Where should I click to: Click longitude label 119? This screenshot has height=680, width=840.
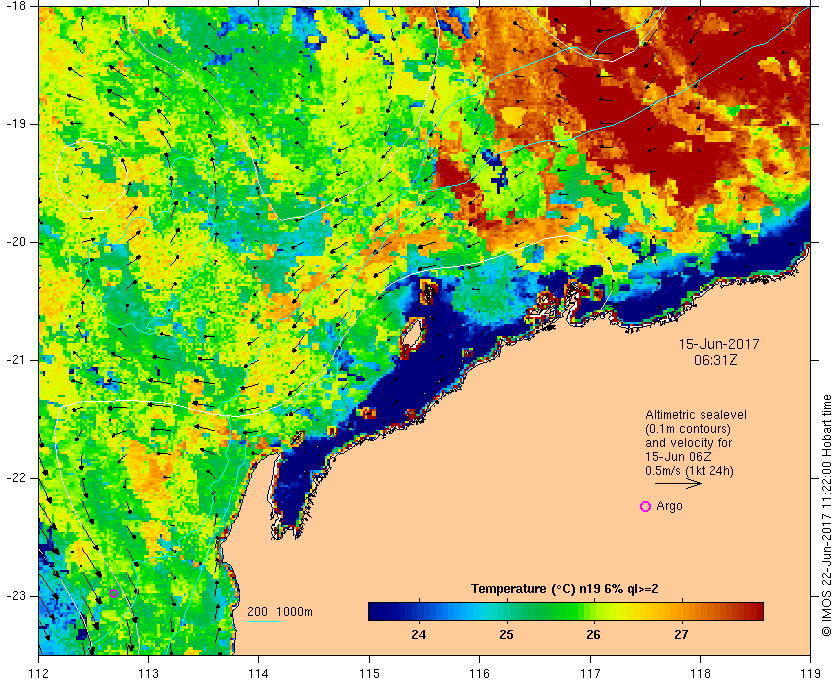pyautogui.click(x=810, y=673)
